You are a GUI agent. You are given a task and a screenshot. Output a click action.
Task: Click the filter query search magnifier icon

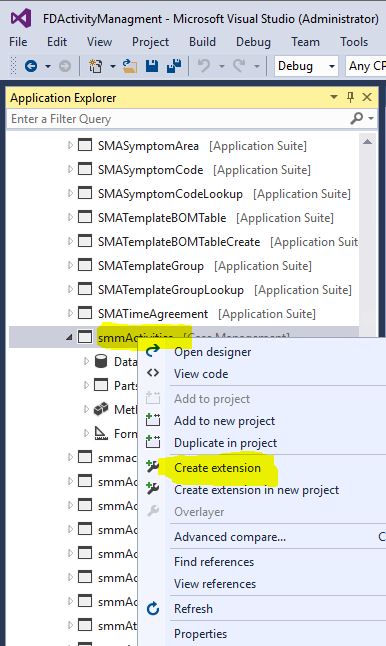pyautogui.click(x=357, y=119)
